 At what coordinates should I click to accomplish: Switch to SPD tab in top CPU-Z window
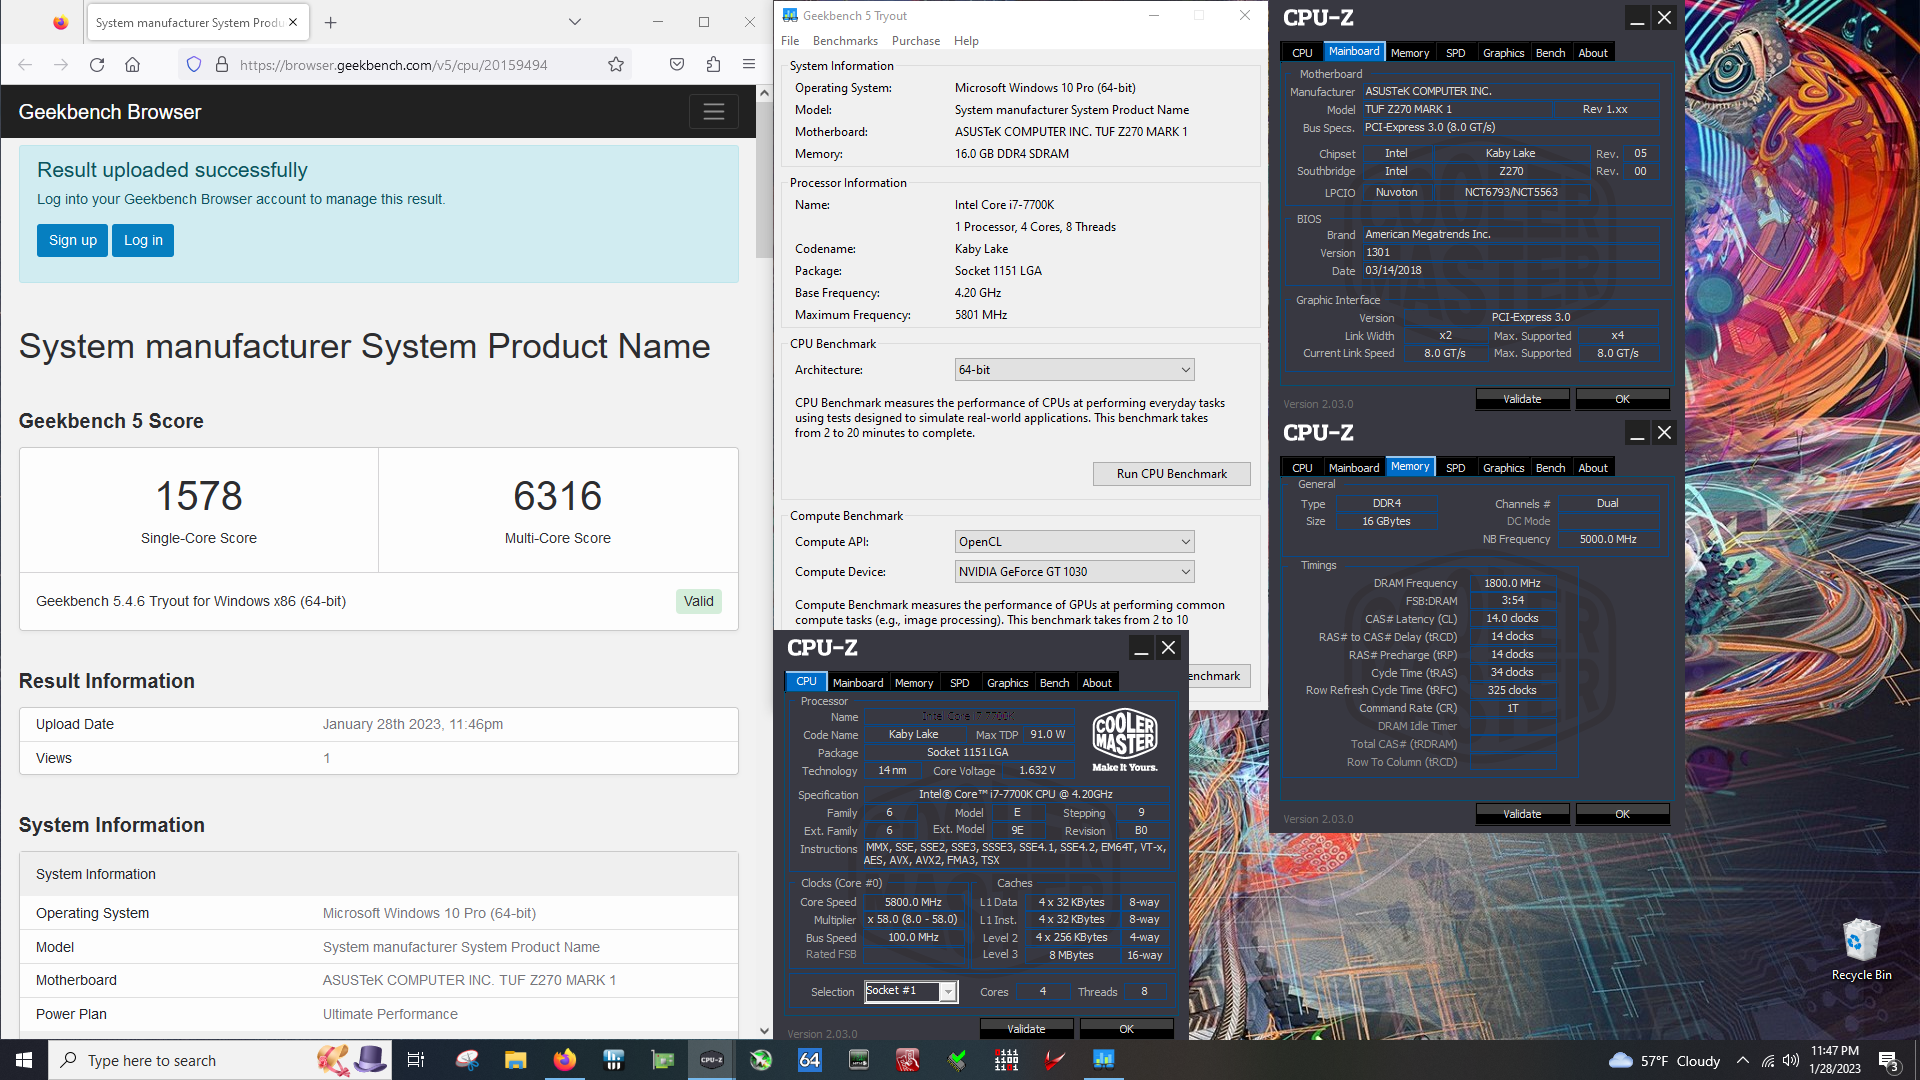click(1455, 53)
